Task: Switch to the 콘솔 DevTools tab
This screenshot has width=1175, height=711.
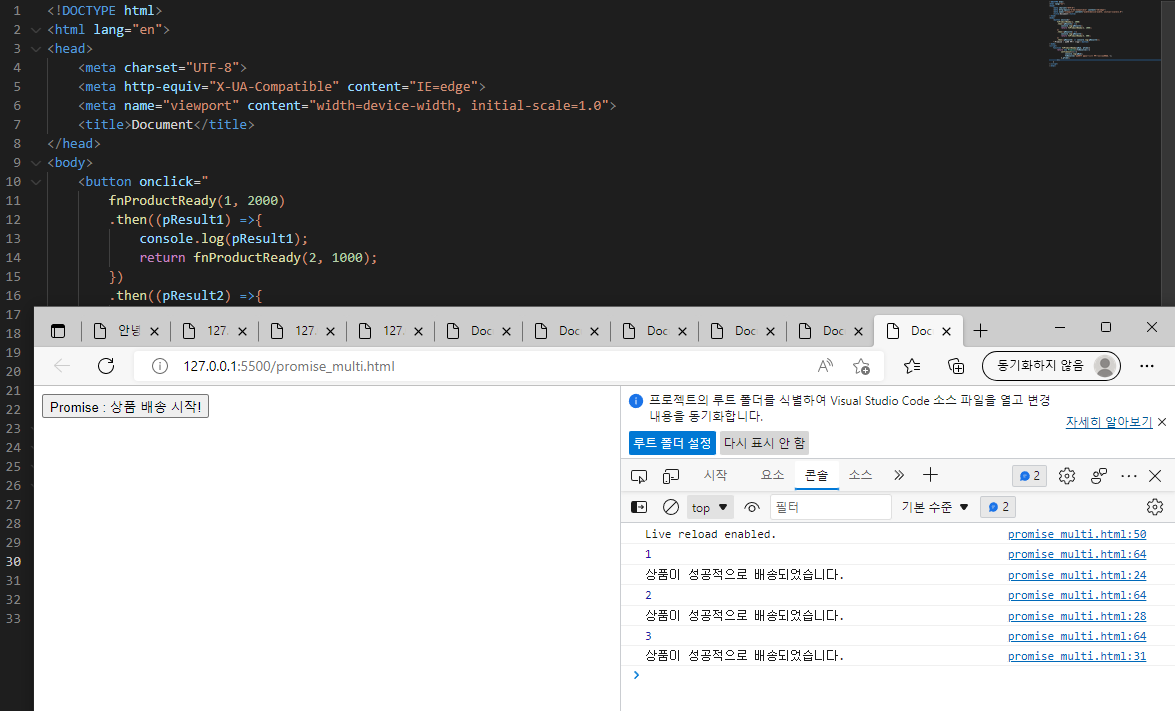Action: pos(816,475)
